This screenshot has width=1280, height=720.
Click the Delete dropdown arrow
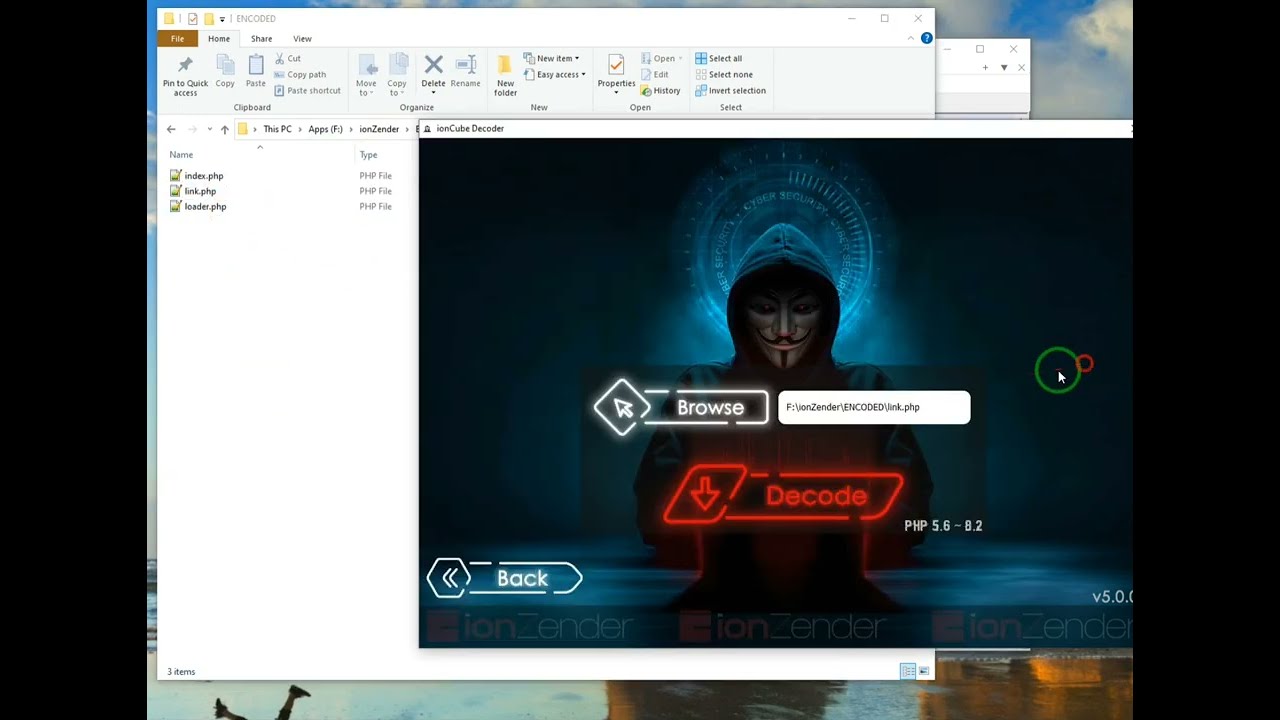click(x=433, y=93)
